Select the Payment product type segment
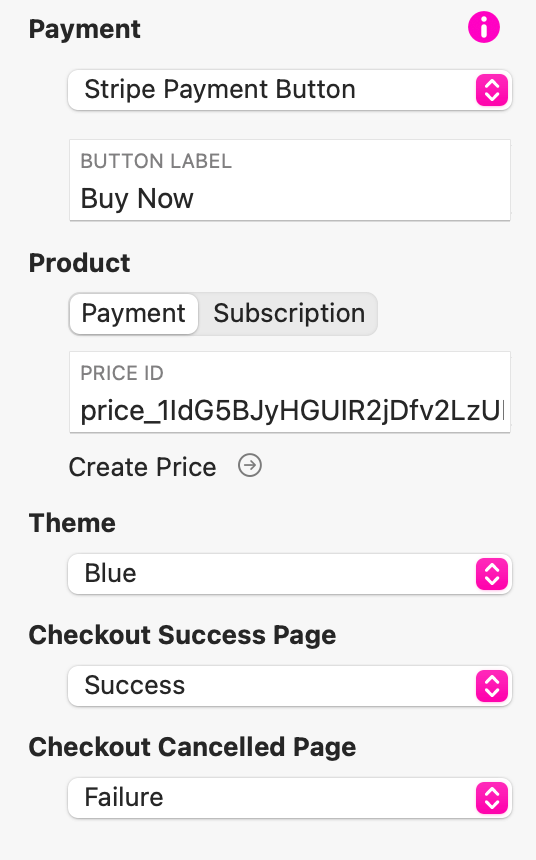536x860 pixels. coord(133,314)
